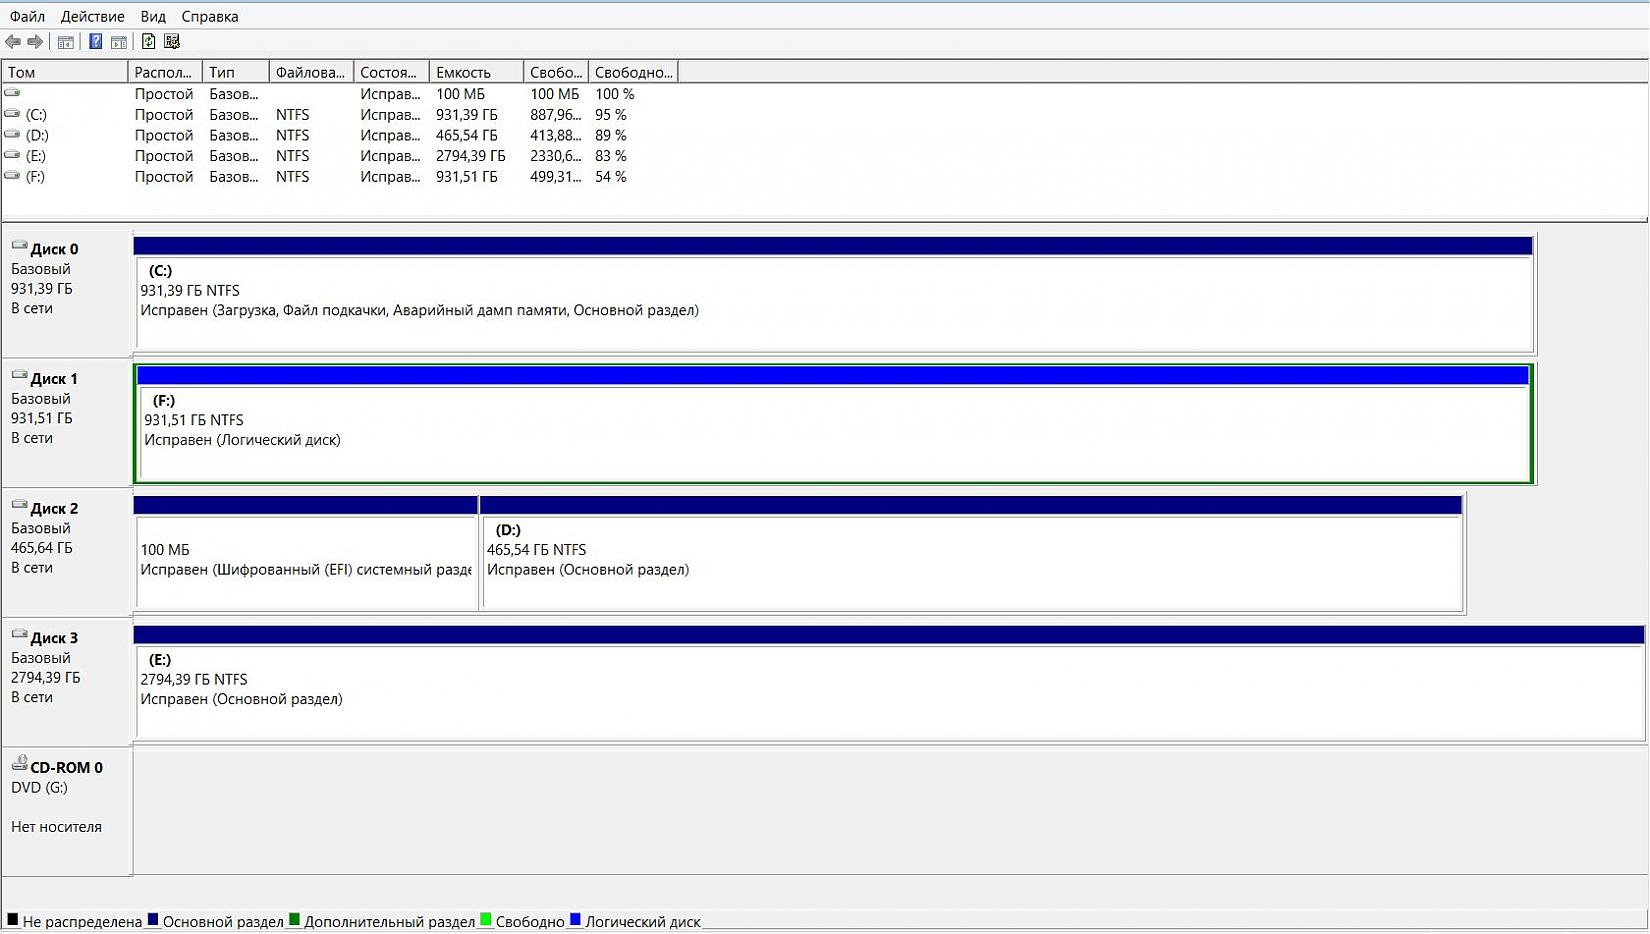
Task: Click the 95 % free value in the list
Action: 611,115
